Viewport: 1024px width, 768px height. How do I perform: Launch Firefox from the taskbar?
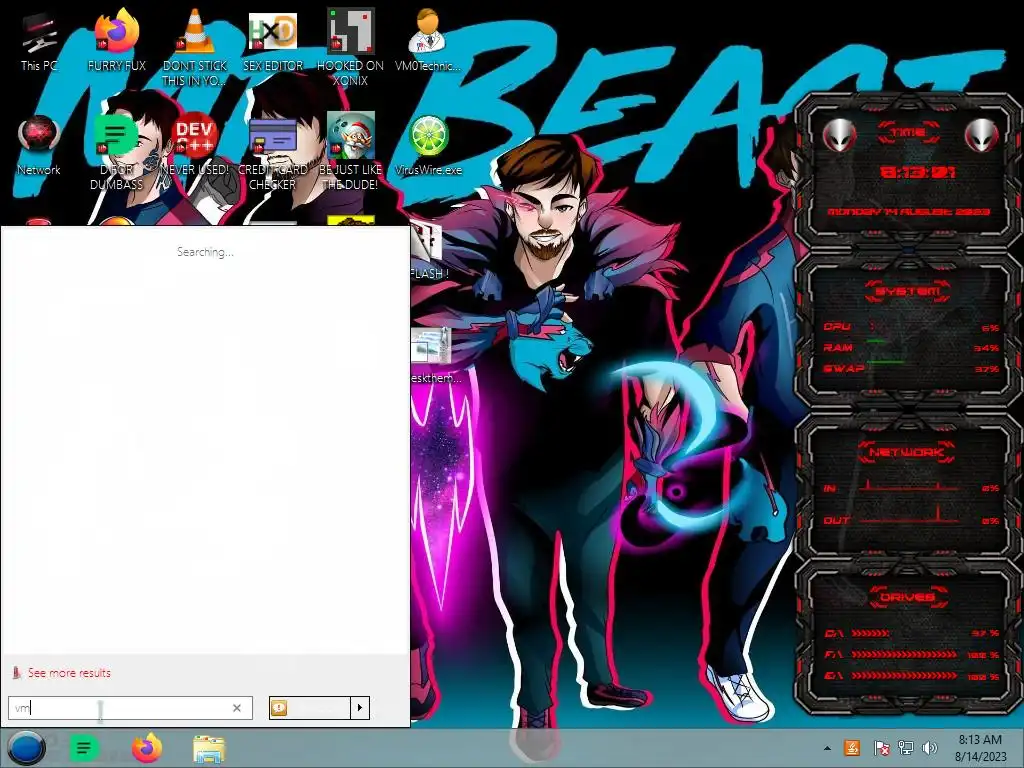(147, 748)
